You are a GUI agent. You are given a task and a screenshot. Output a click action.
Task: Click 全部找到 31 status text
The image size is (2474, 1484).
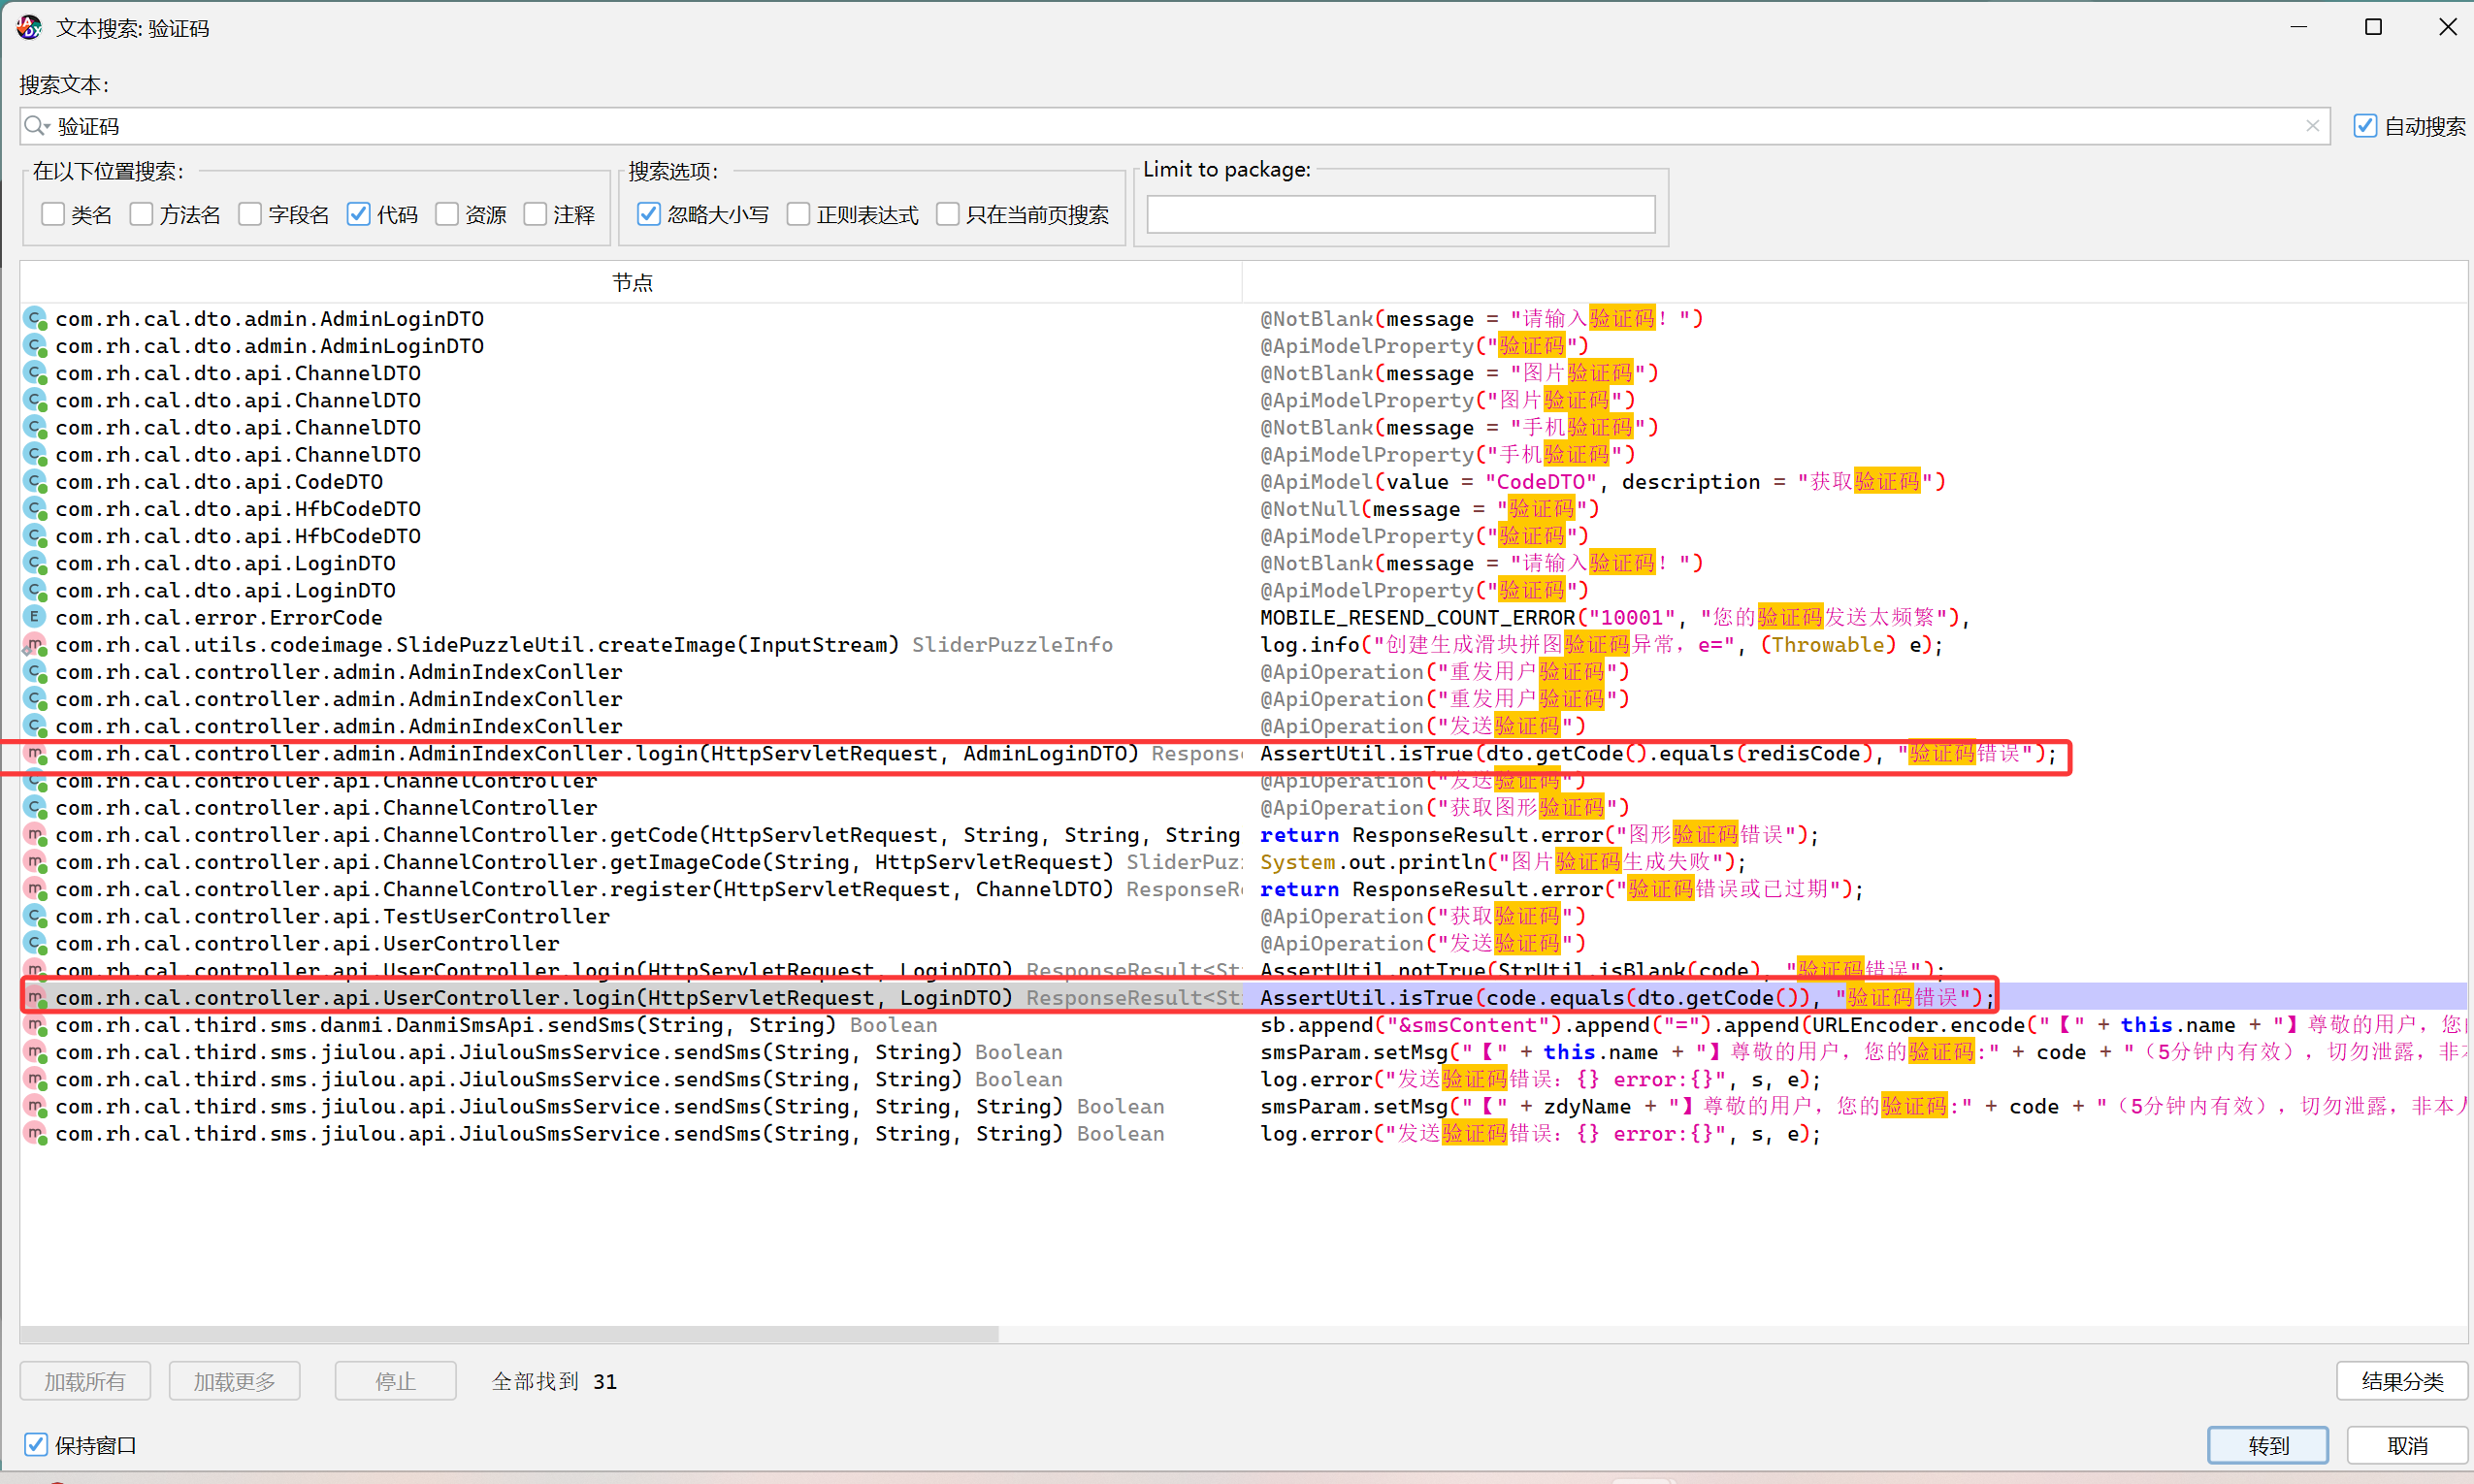(x=554, y=1381)
